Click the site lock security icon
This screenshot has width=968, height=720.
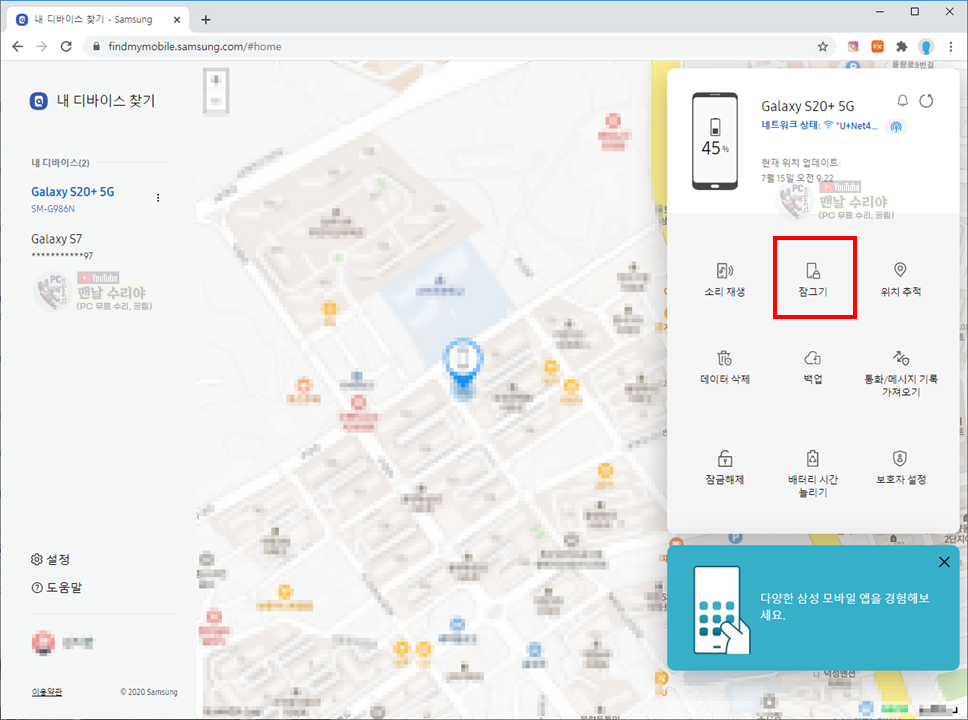96,46
